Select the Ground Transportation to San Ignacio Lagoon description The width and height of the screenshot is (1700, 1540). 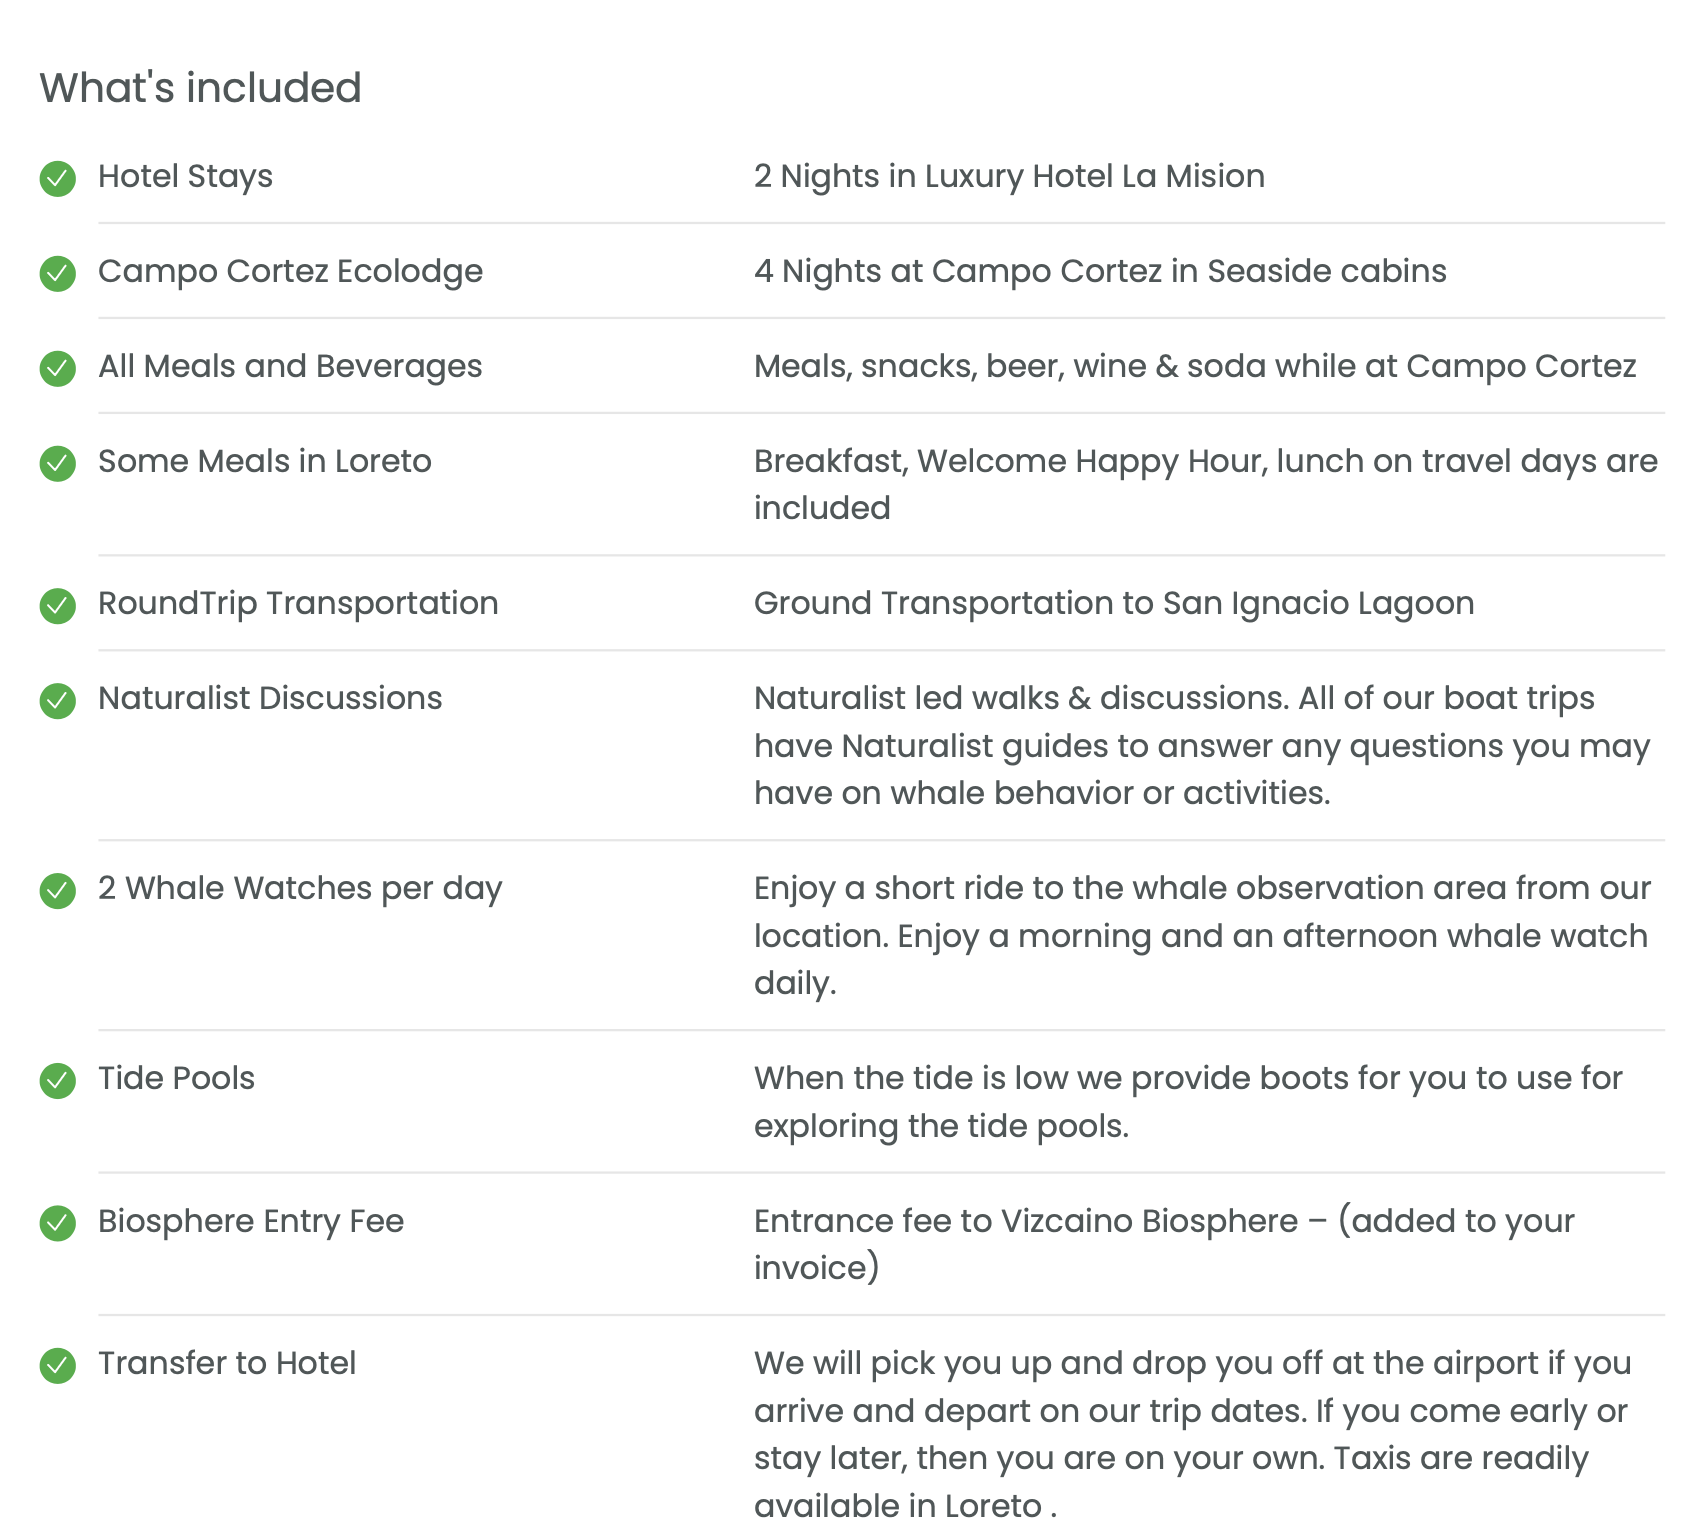tap(1114, 603)
